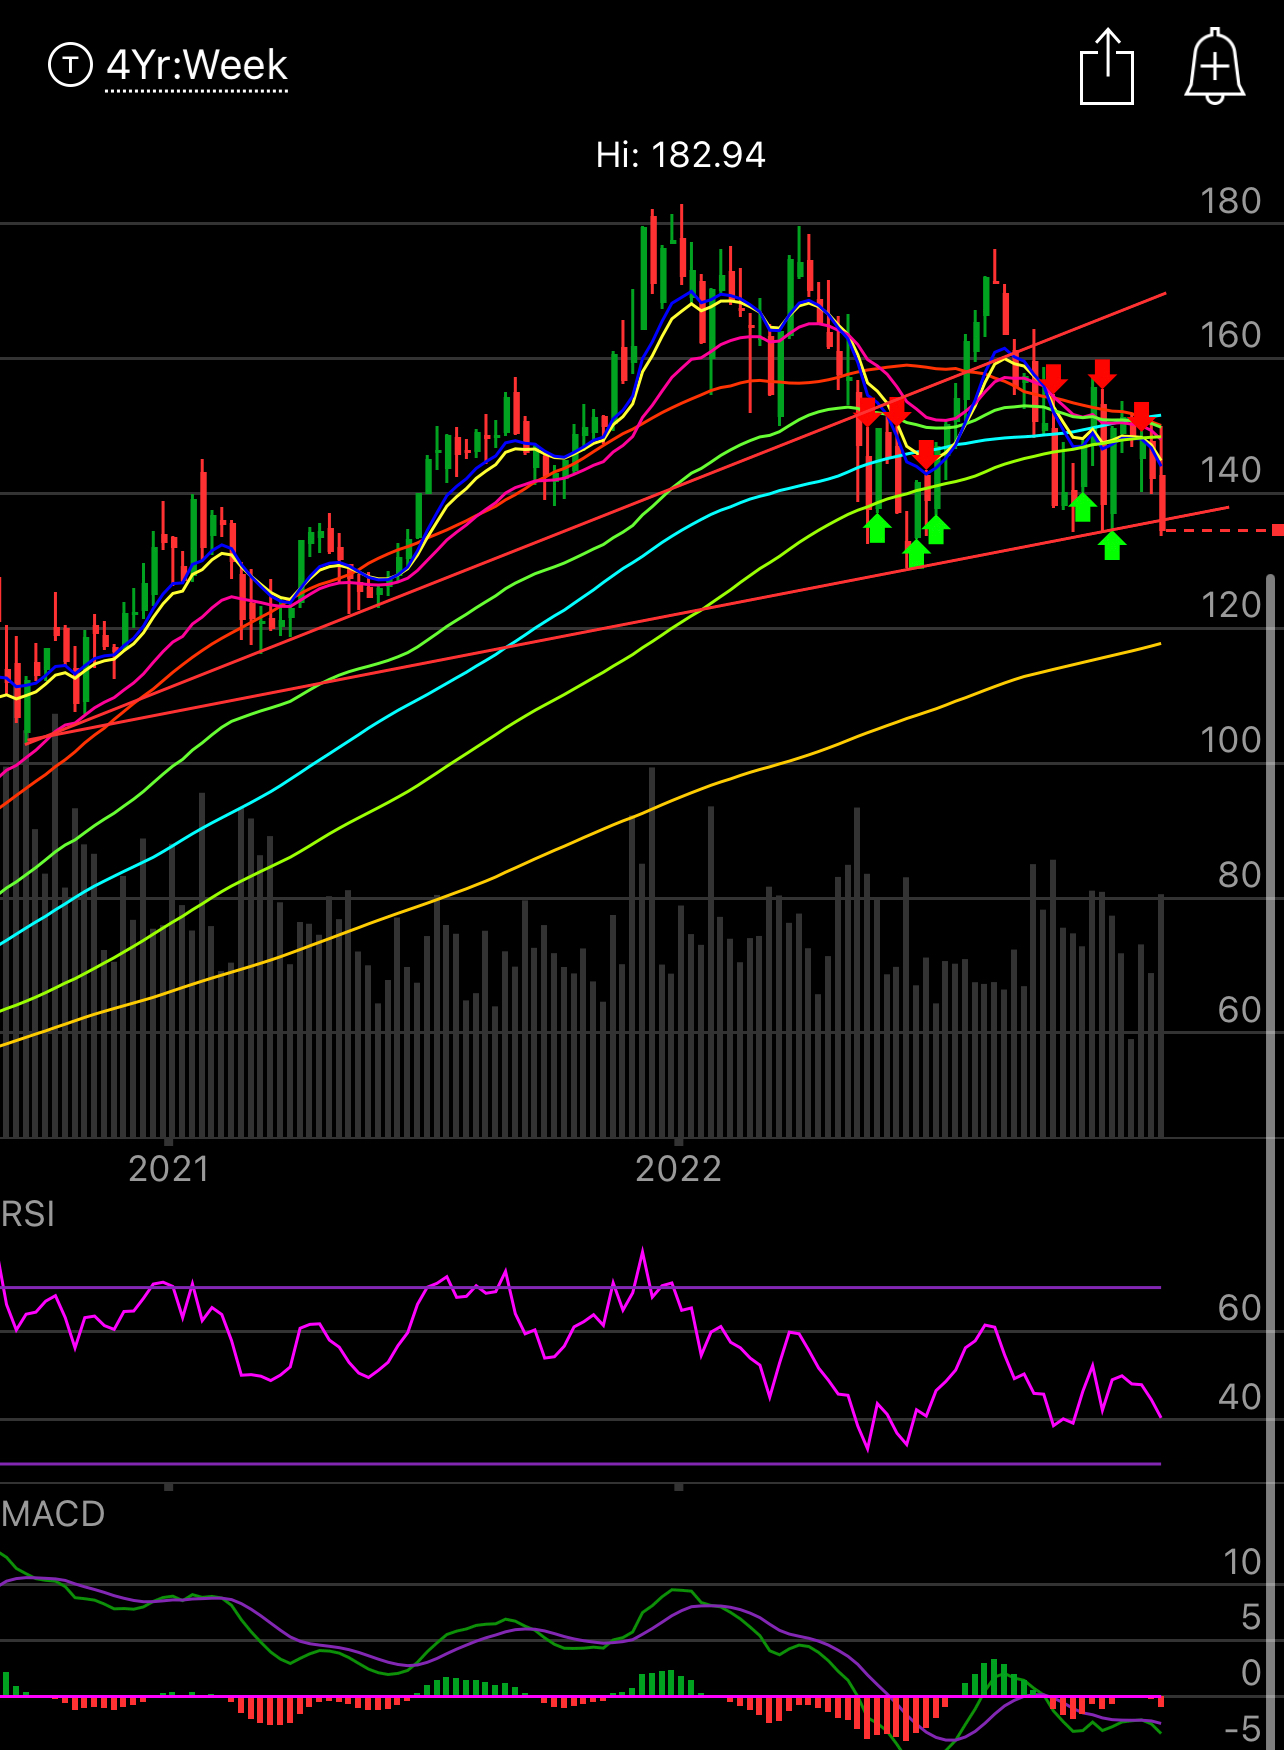Tap the 160 price axis label
Viewport: 1284px width, 1750px height.
pyautogui.click(x=1230, y=335)
